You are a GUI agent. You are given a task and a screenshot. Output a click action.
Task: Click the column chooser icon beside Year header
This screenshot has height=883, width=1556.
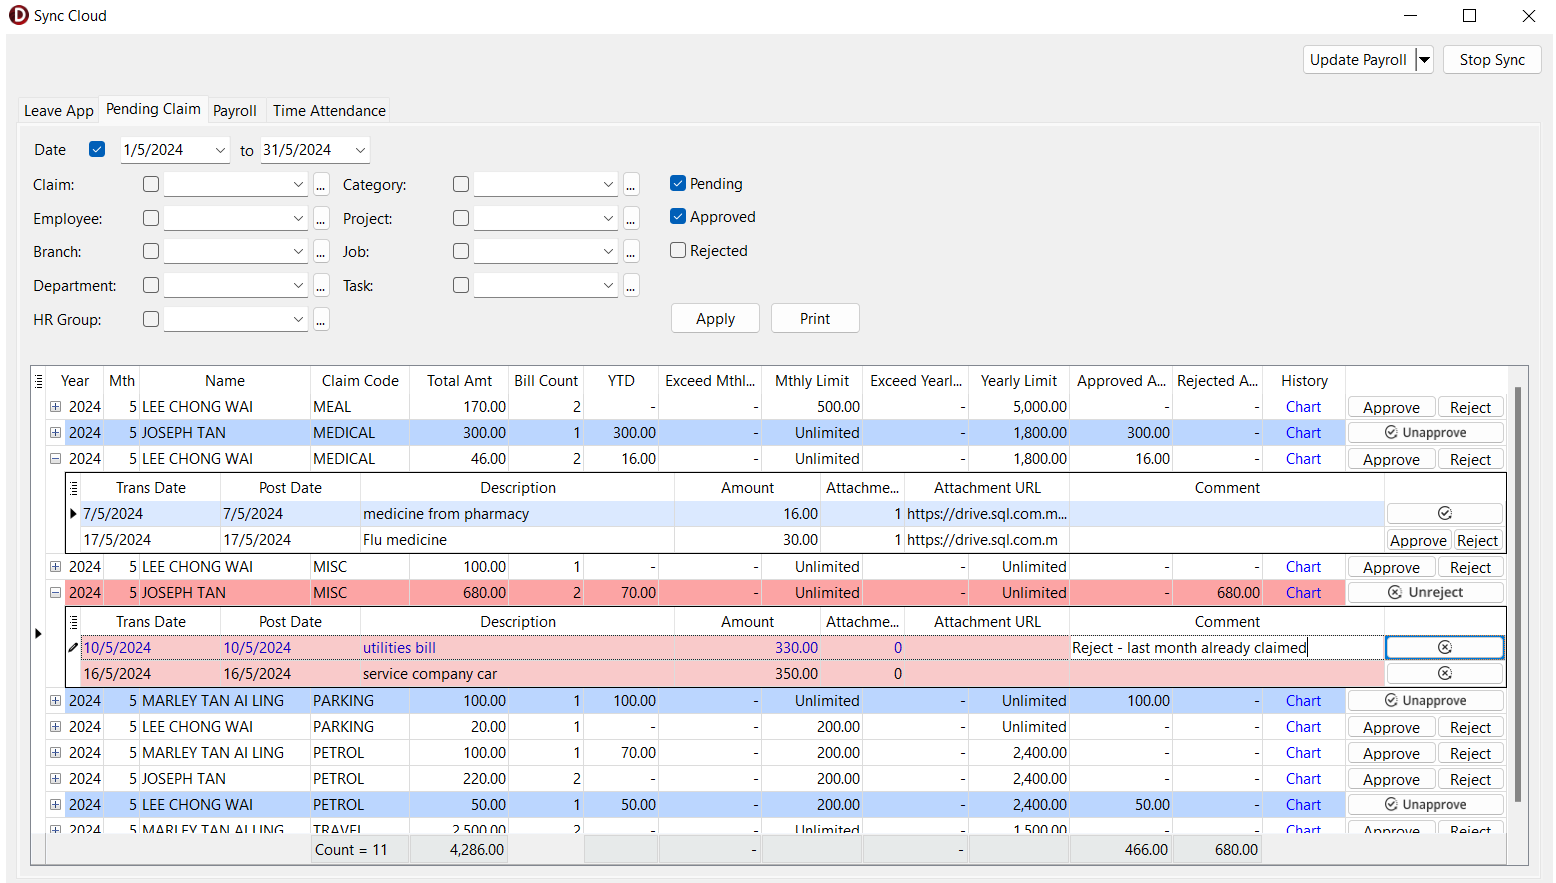[39, 381]
